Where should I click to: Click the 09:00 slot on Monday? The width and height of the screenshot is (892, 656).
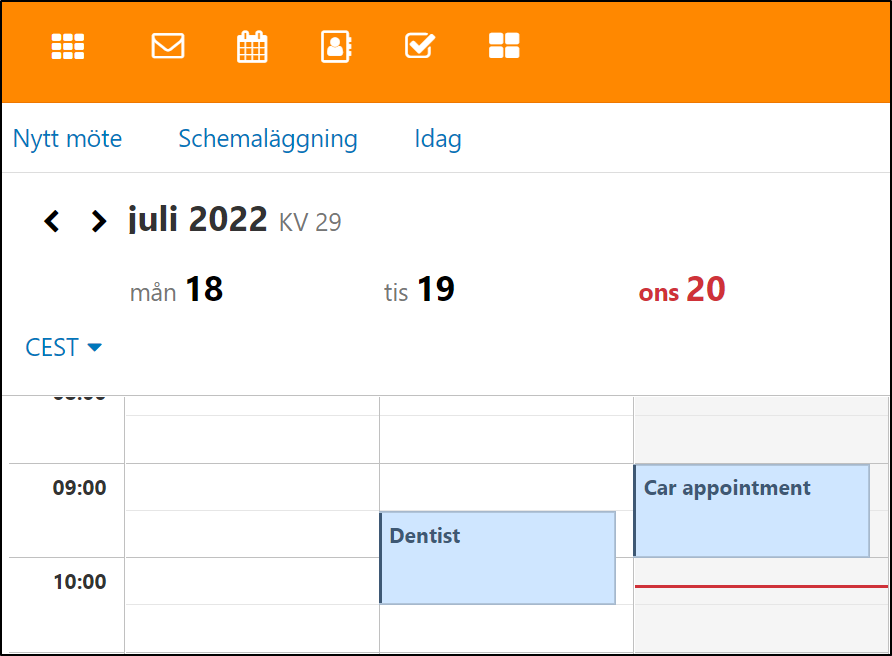pos(251,487)
